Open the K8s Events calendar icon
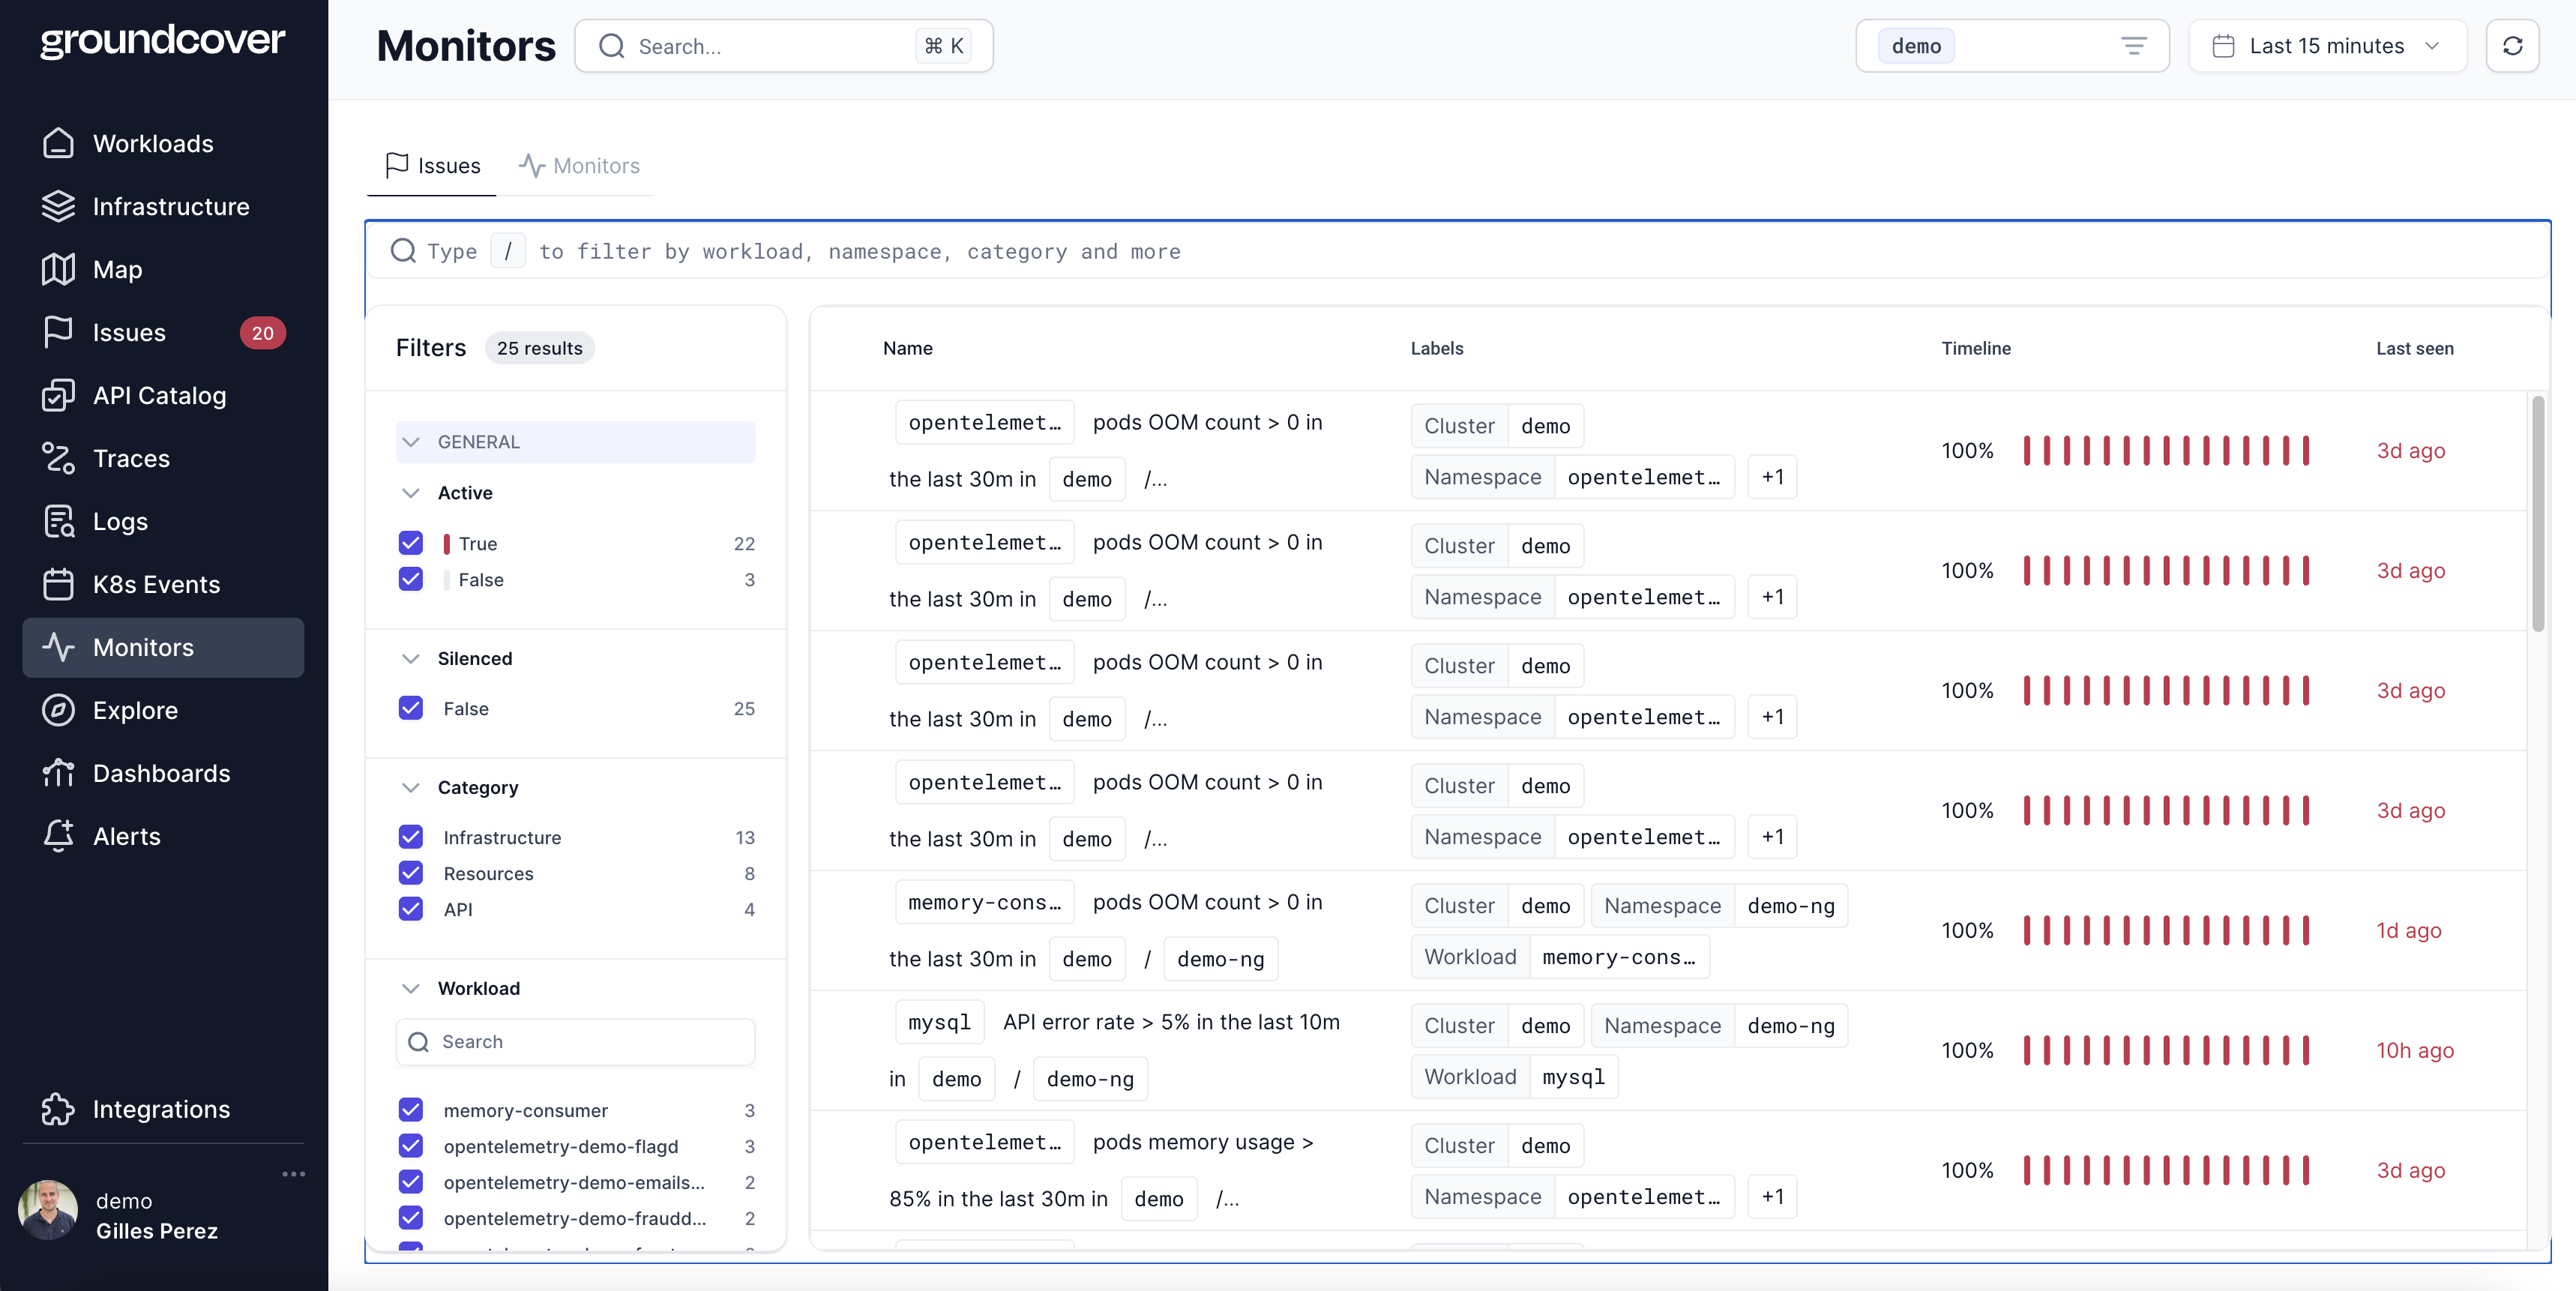The image size is (2576, 1291). pyautogui.click(x=58, y=585)
